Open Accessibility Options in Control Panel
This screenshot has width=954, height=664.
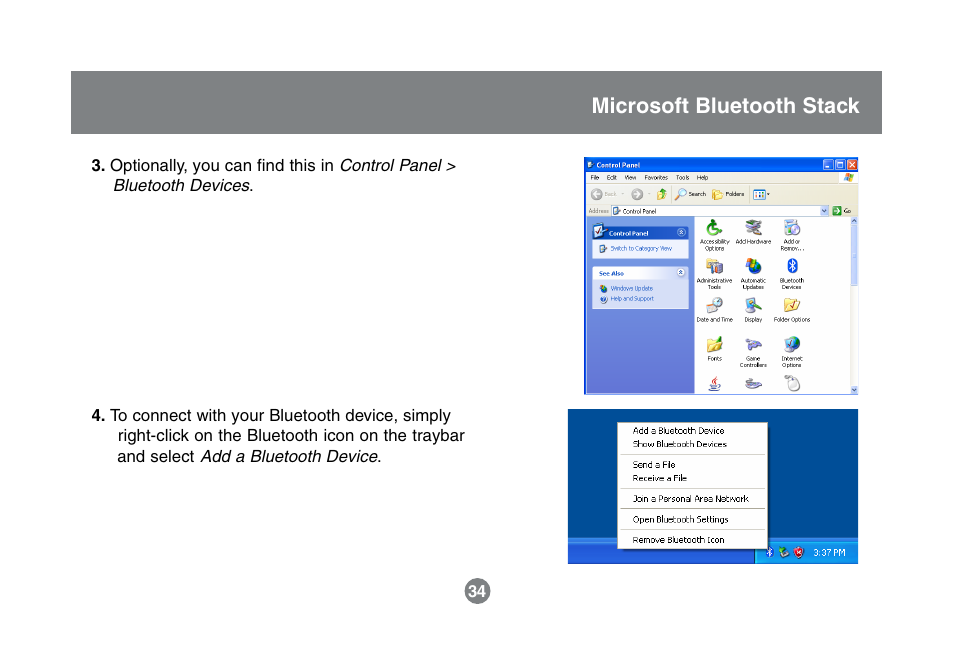pyautogui.click(x=714, y=235)
